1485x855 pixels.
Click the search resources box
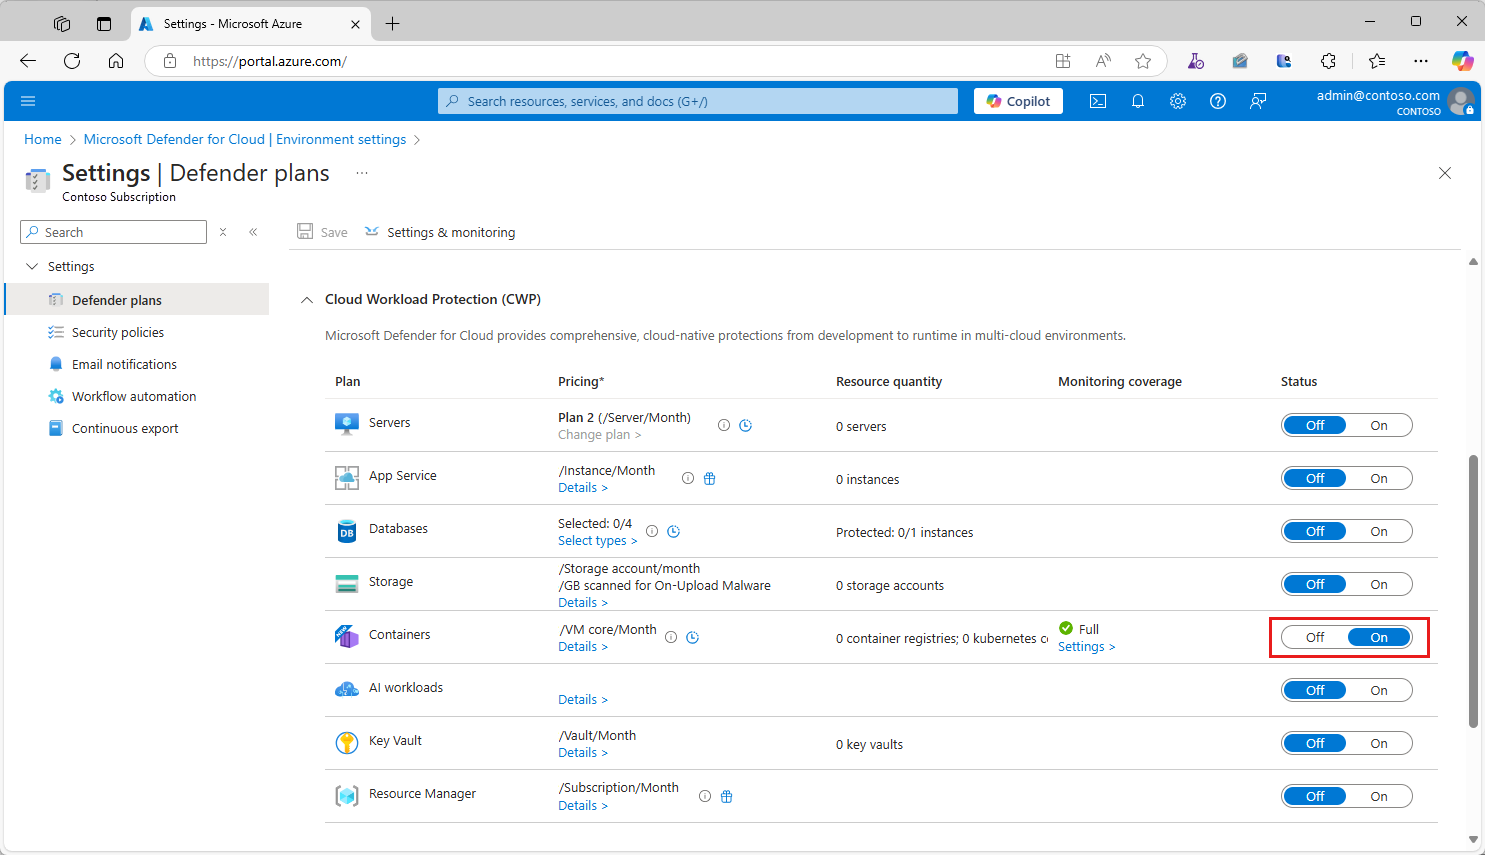(698, 101)
